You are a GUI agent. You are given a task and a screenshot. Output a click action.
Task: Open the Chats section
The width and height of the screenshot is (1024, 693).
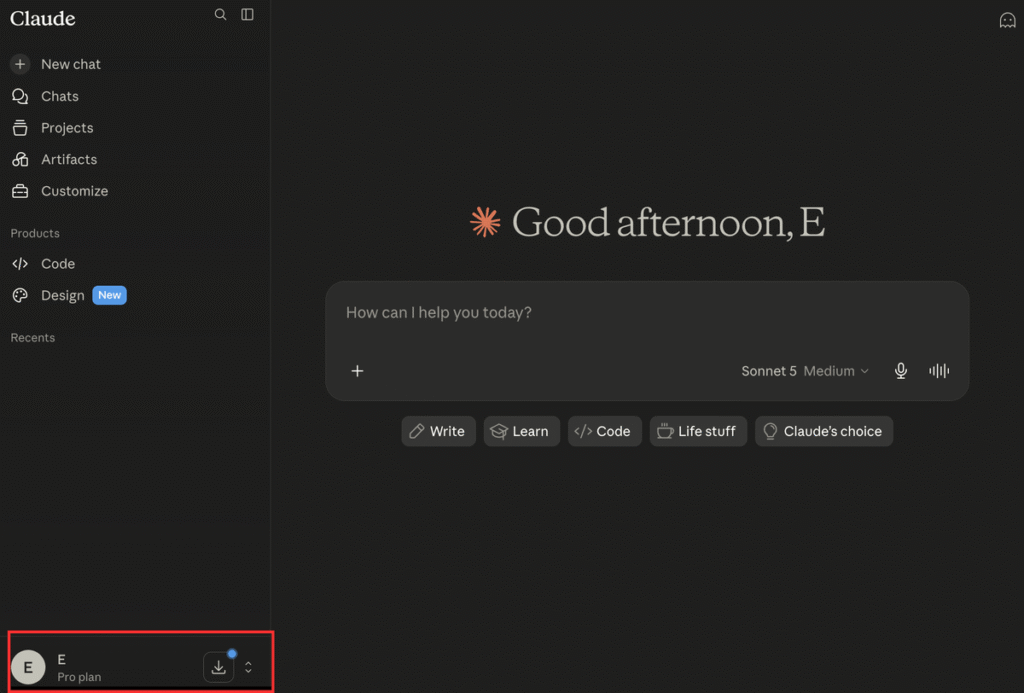coord(45,96)
